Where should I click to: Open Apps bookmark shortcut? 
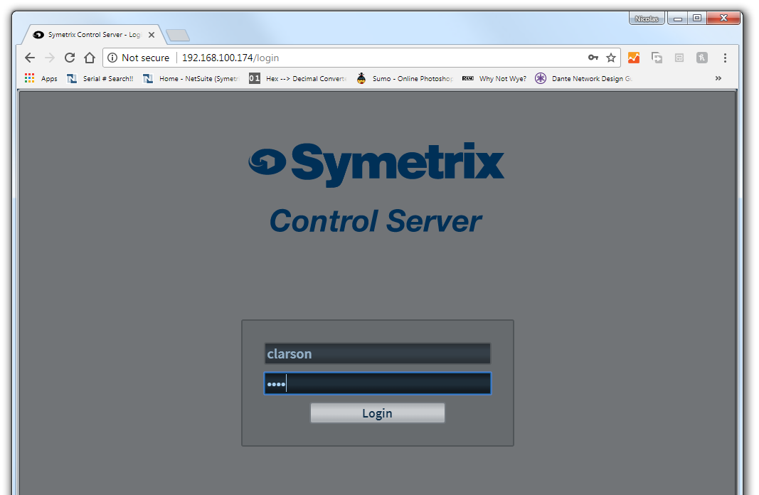coord(41,78)
